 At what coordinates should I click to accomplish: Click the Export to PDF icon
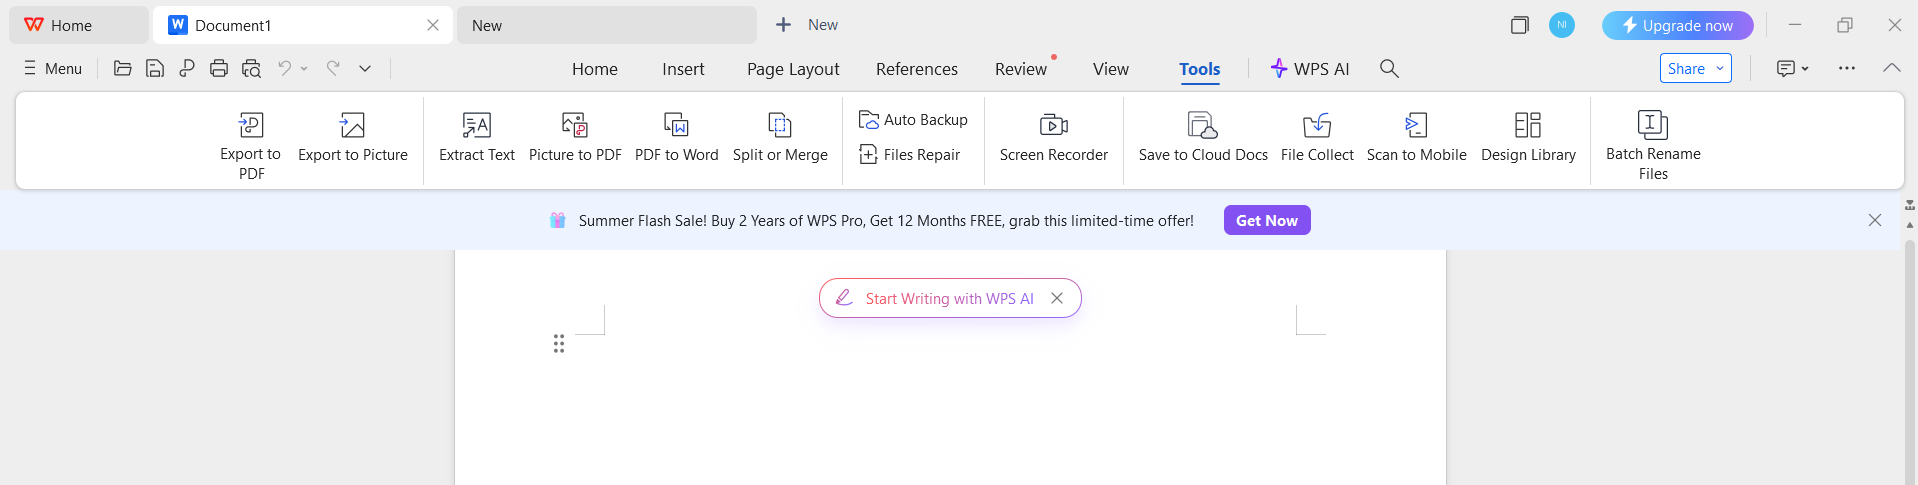pos(251,126)
